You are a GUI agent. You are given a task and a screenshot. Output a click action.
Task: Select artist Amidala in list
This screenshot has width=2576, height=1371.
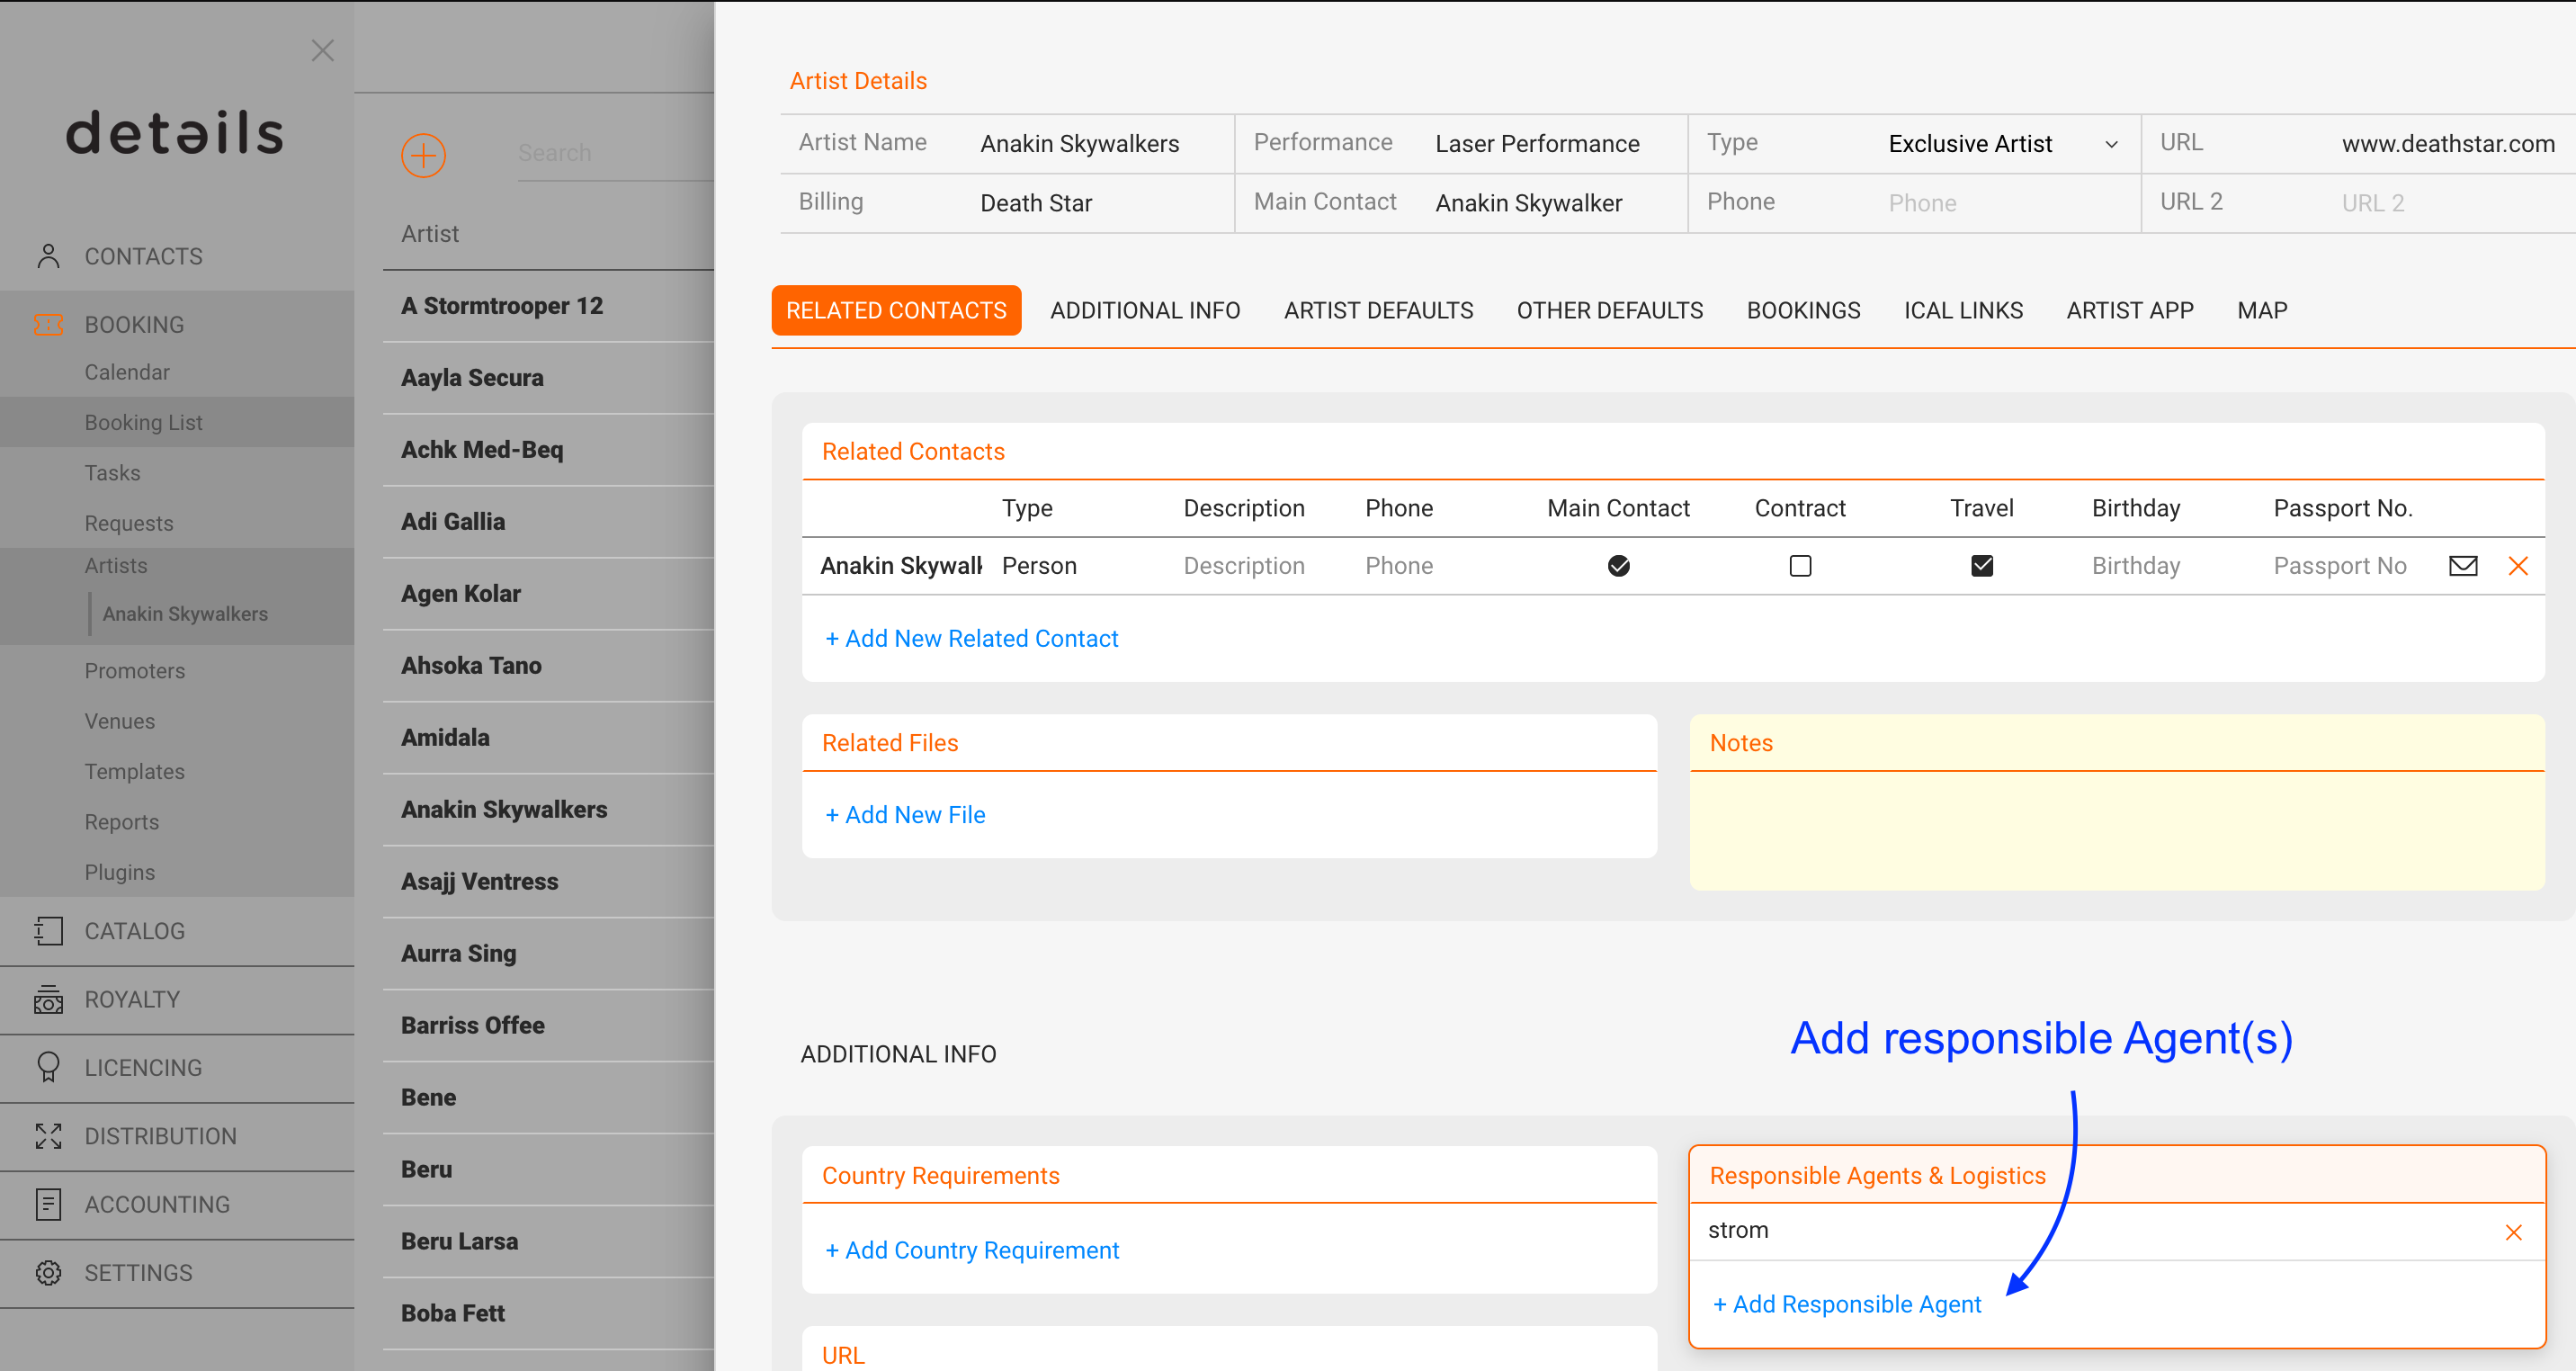445,737
